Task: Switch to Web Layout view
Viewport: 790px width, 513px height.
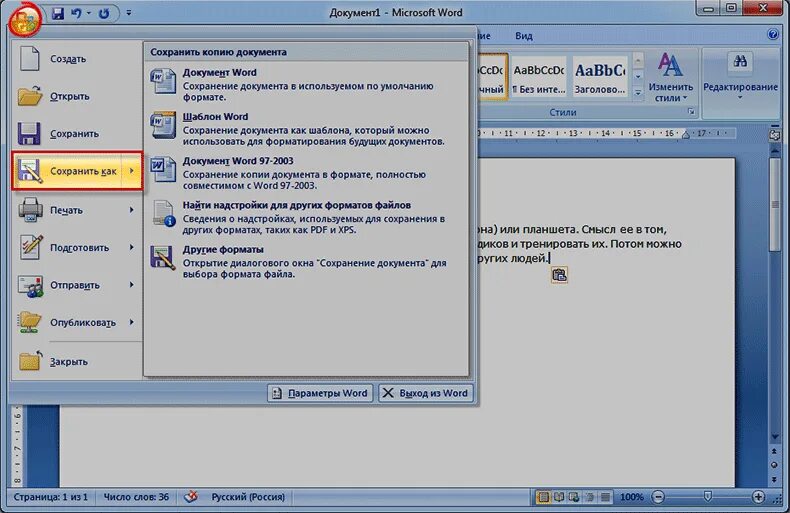Action: click(574, 497)
